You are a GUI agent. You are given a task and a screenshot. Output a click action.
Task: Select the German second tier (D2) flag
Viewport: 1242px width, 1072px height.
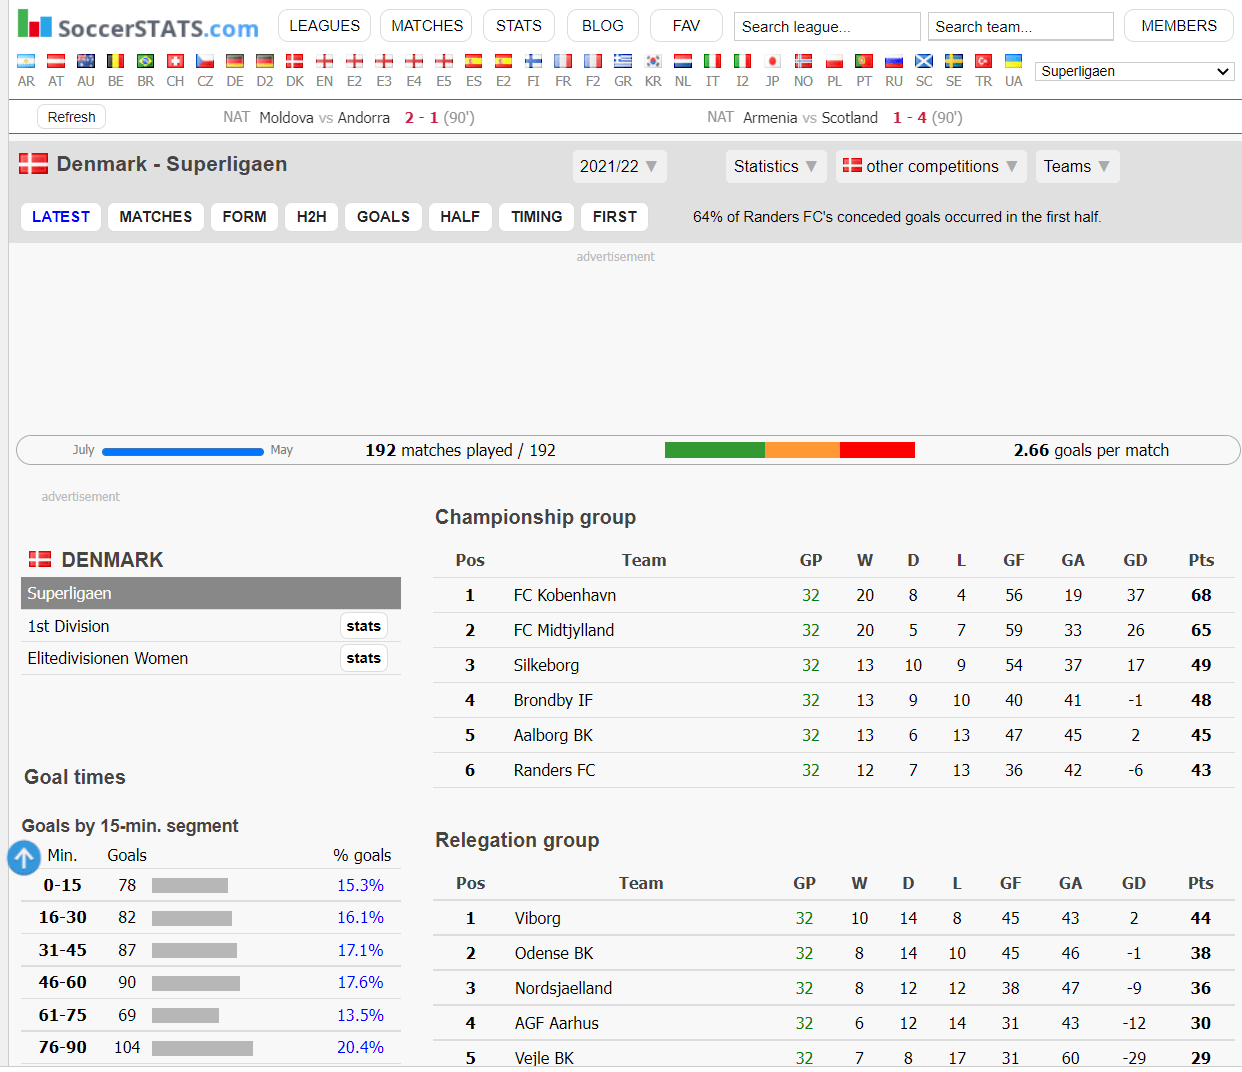tap(265, 62)
